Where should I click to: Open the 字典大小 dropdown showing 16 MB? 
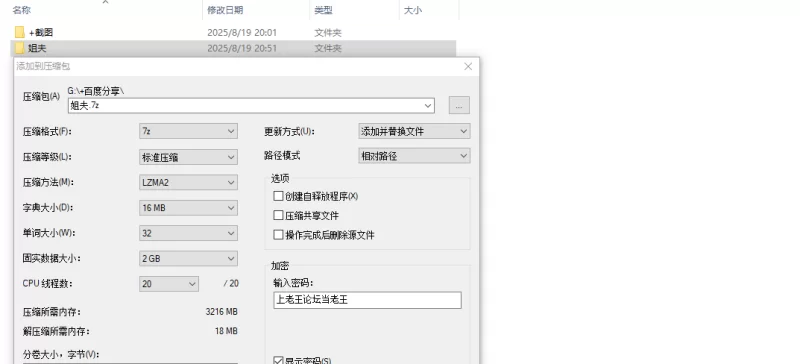click(x=188, y=208)
